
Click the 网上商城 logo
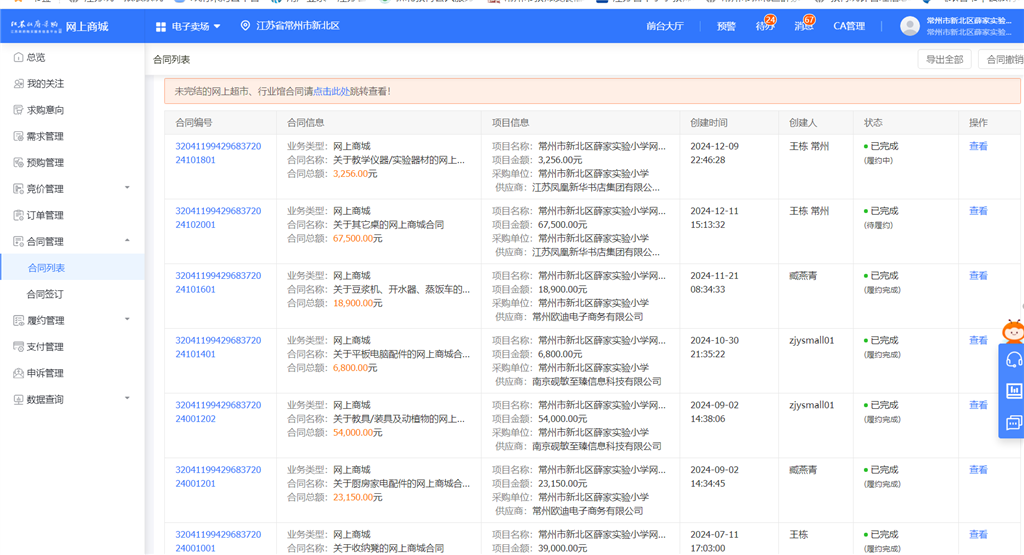coord(59,26)
